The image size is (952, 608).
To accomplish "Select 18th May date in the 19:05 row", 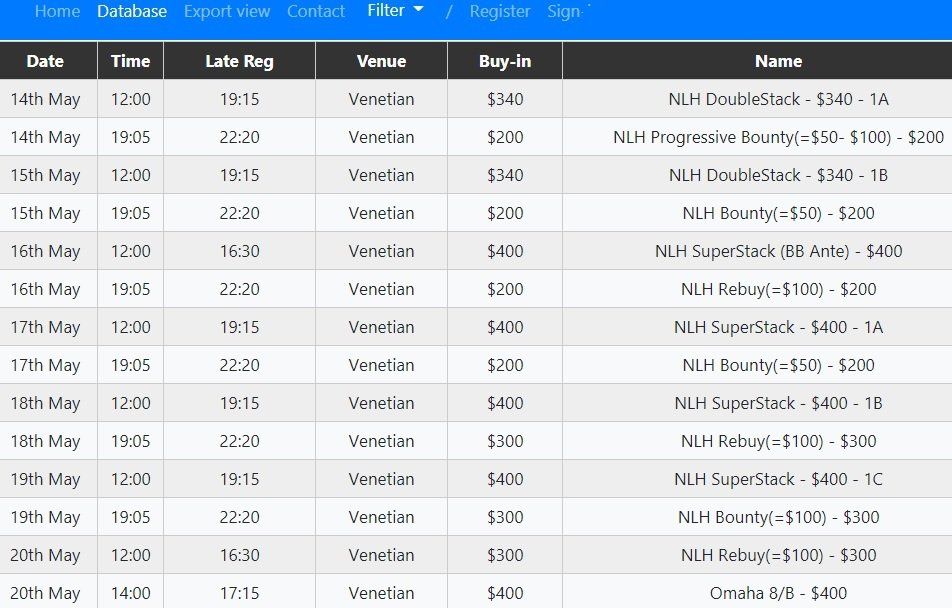I will click(49, 441).
